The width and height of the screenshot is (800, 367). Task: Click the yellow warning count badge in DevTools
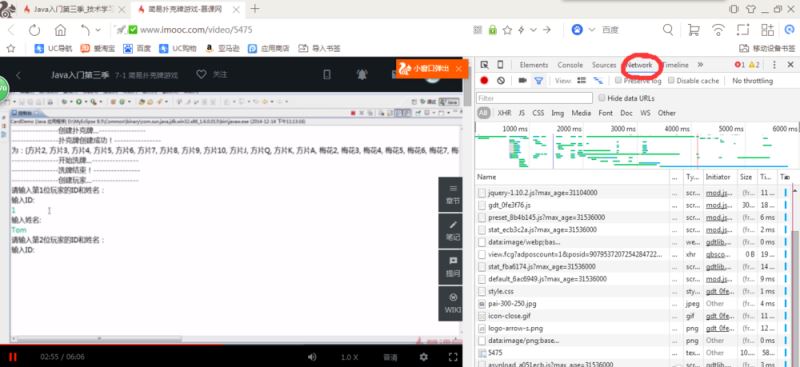(754, 65)
